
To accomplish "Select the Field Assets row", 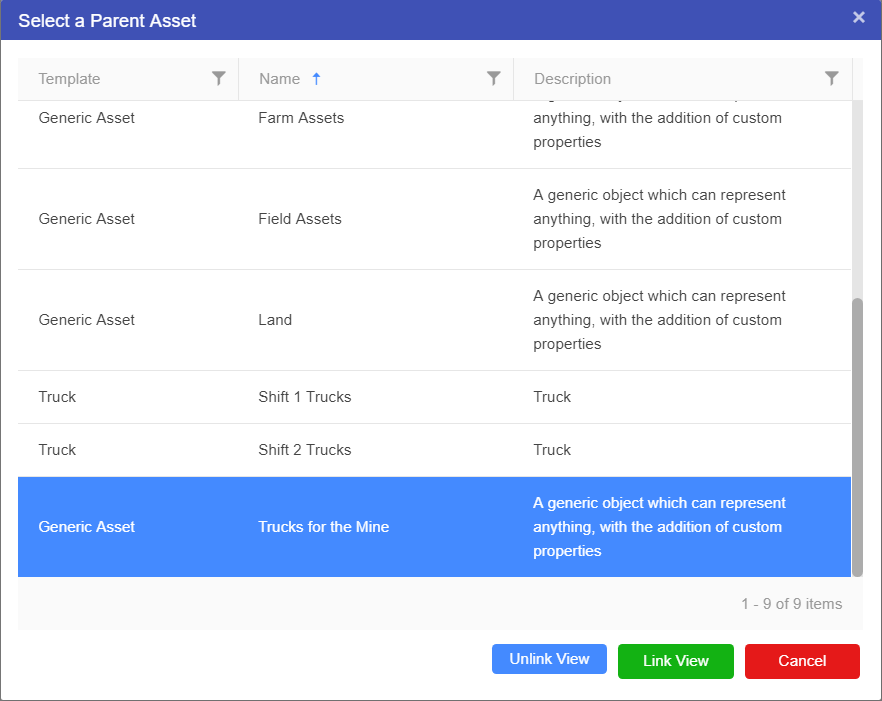I will tap(300, 219).
